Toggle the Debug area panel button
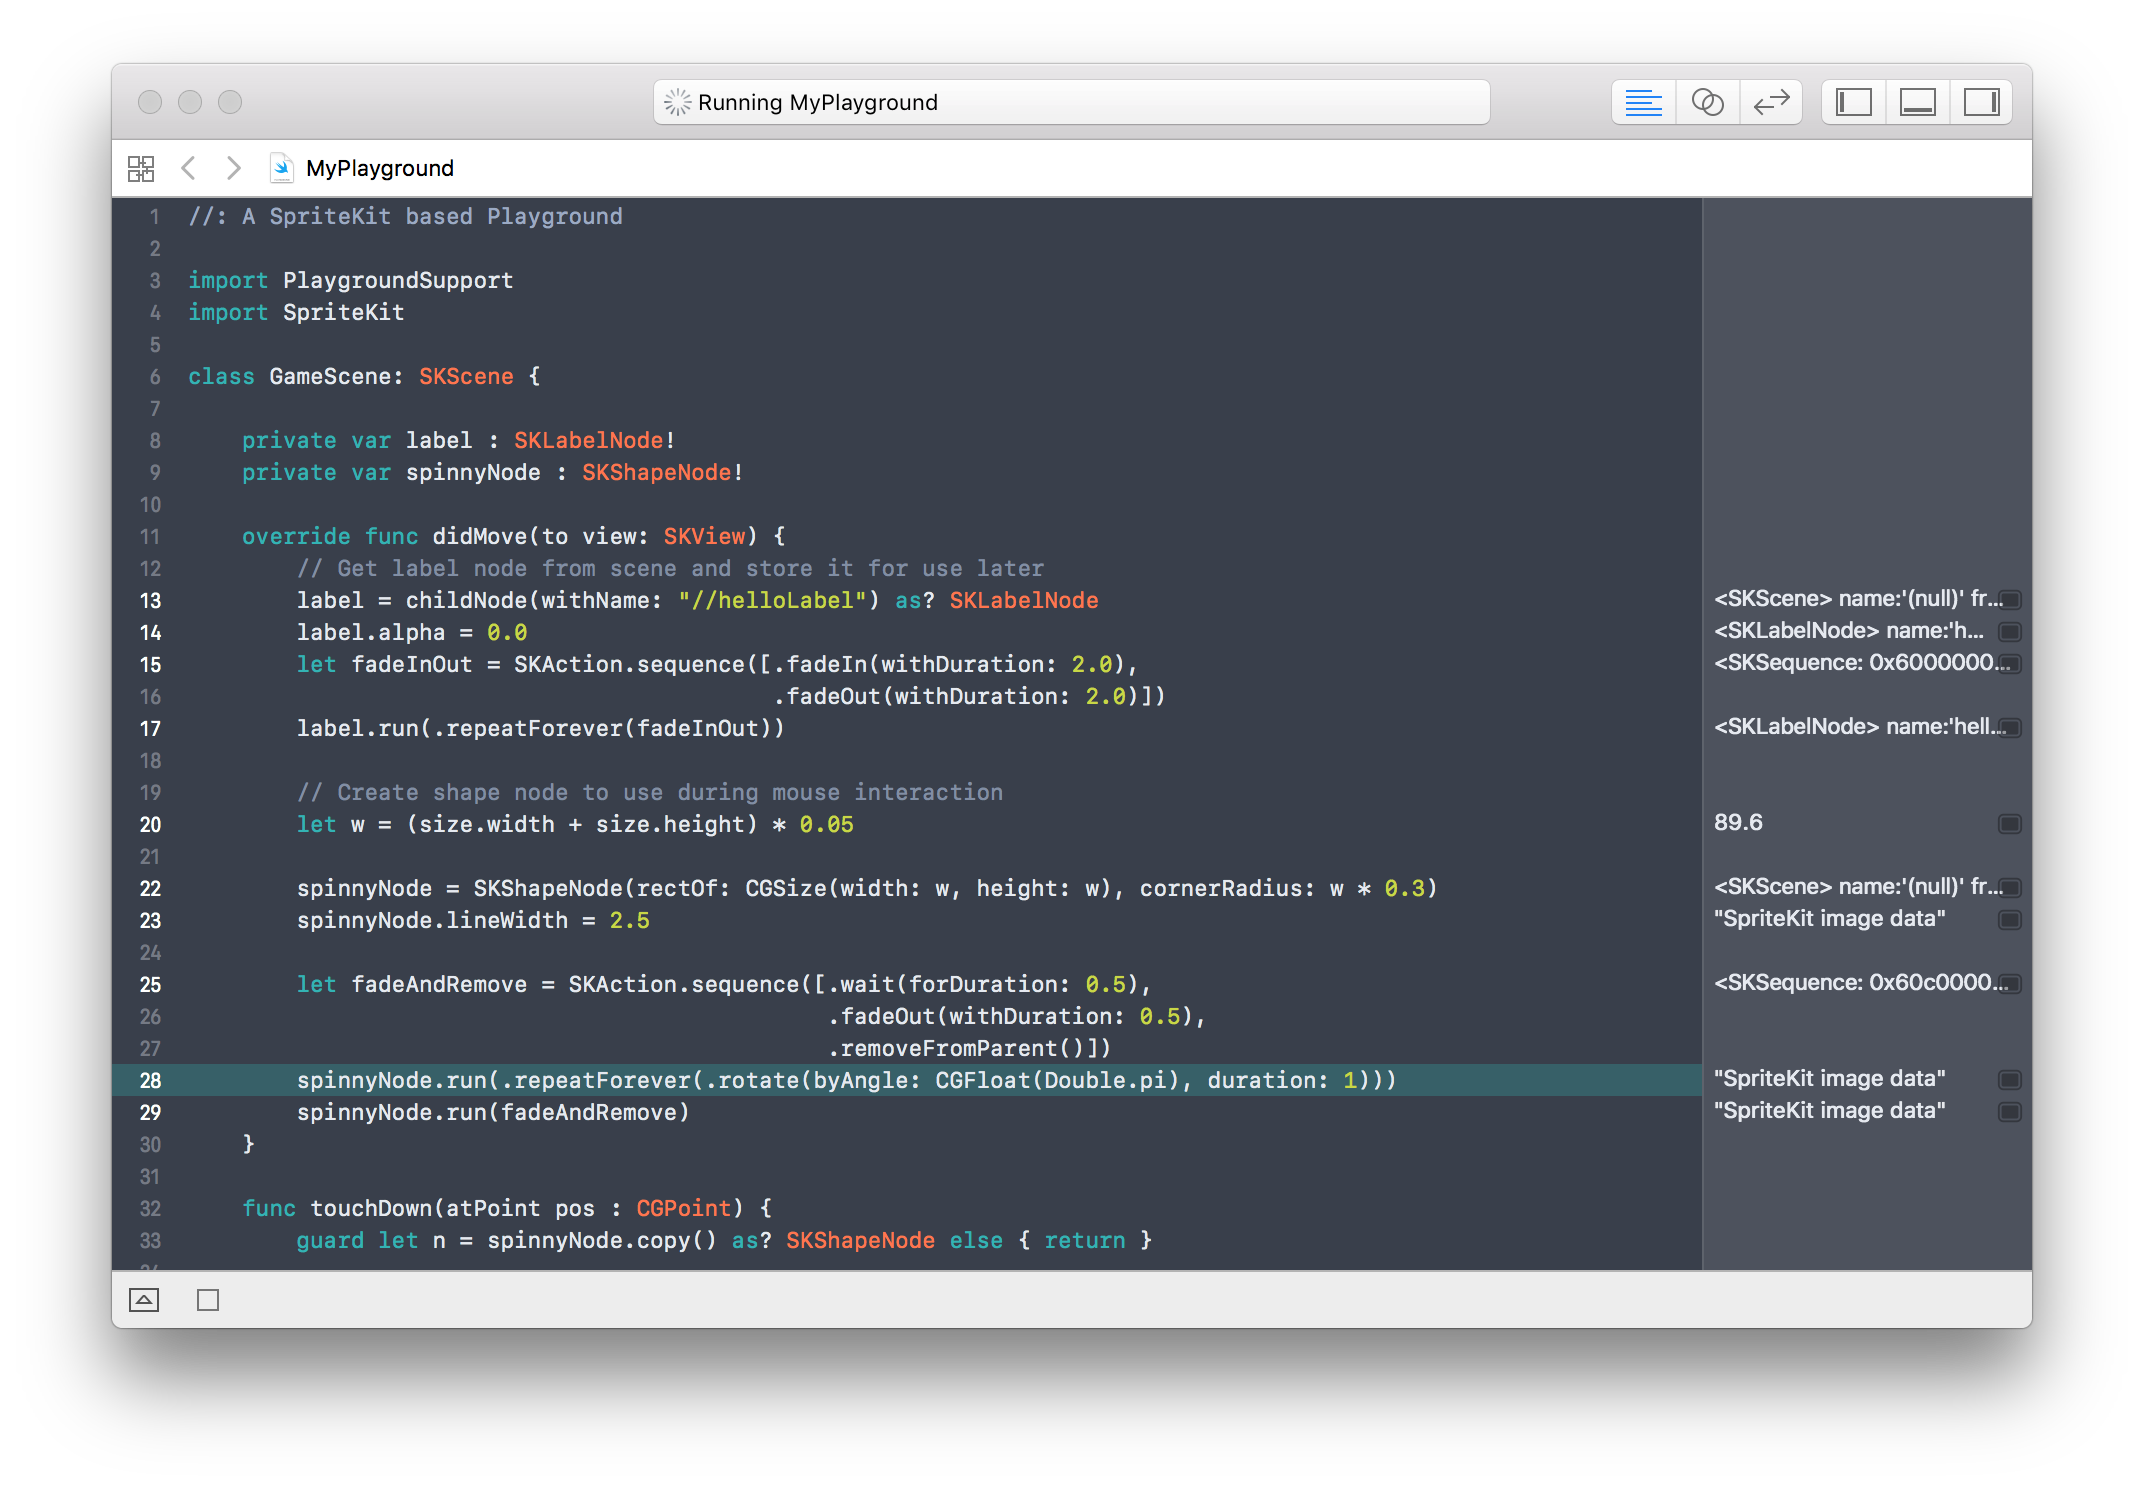 click(x=1917, y=102)
